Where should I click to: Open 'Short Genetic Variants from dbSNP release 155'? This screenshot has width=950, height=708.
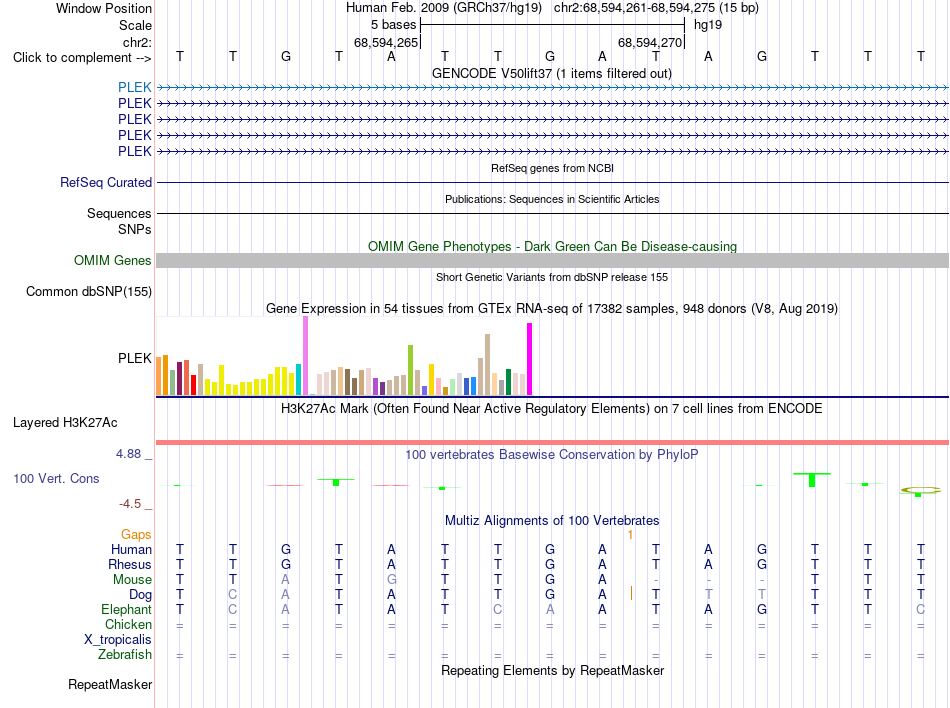552,277
